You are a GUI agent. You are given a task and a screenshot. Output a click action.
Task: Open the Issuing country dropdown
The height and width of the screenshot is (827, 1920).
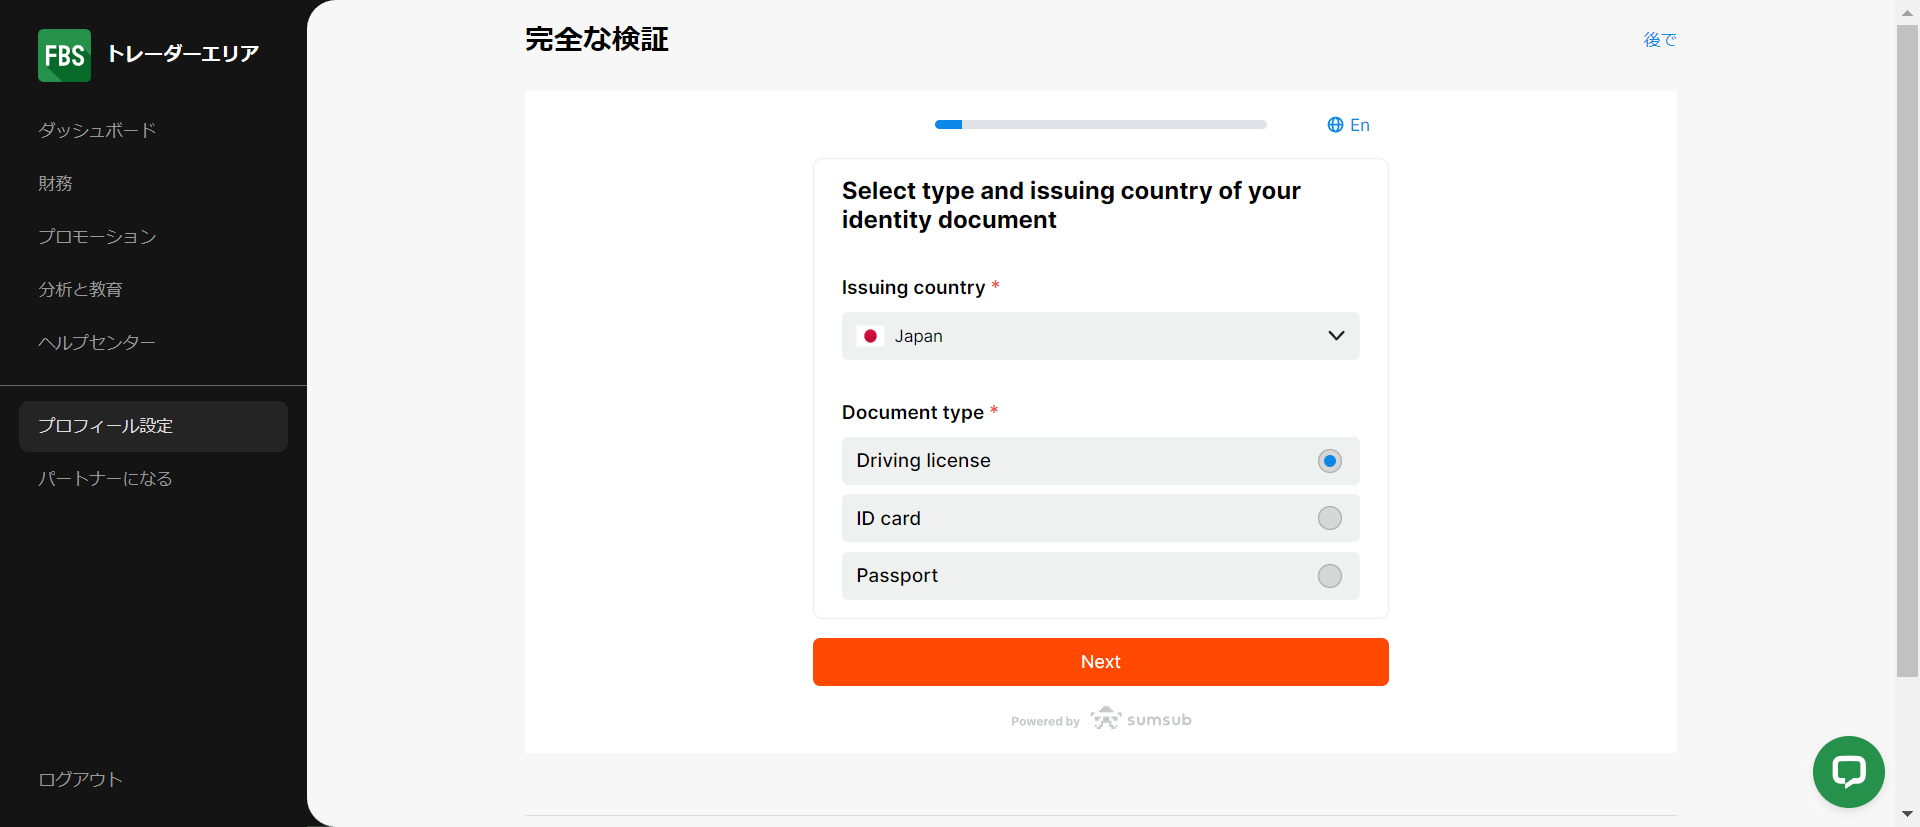(x=1100, y=336)
